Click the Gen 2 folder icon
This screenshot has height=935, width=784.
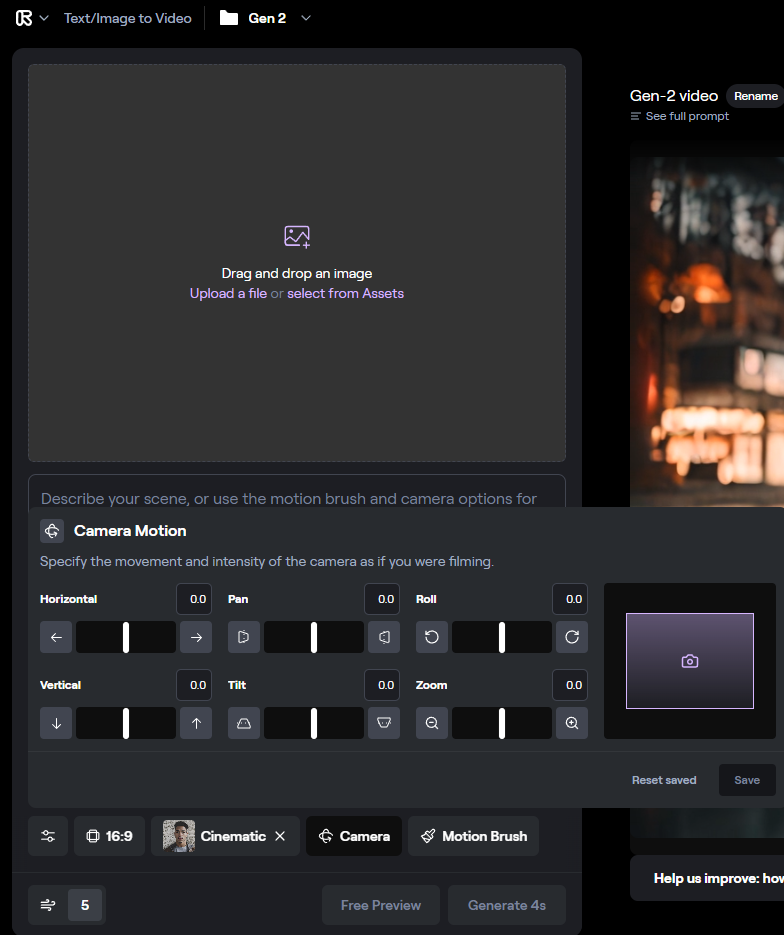click(229, 18)
